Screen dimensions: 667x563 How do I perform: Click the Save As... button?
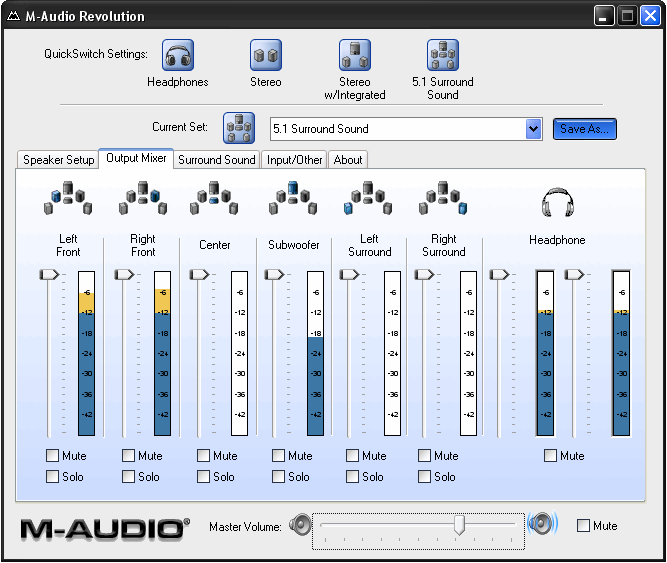584,129
